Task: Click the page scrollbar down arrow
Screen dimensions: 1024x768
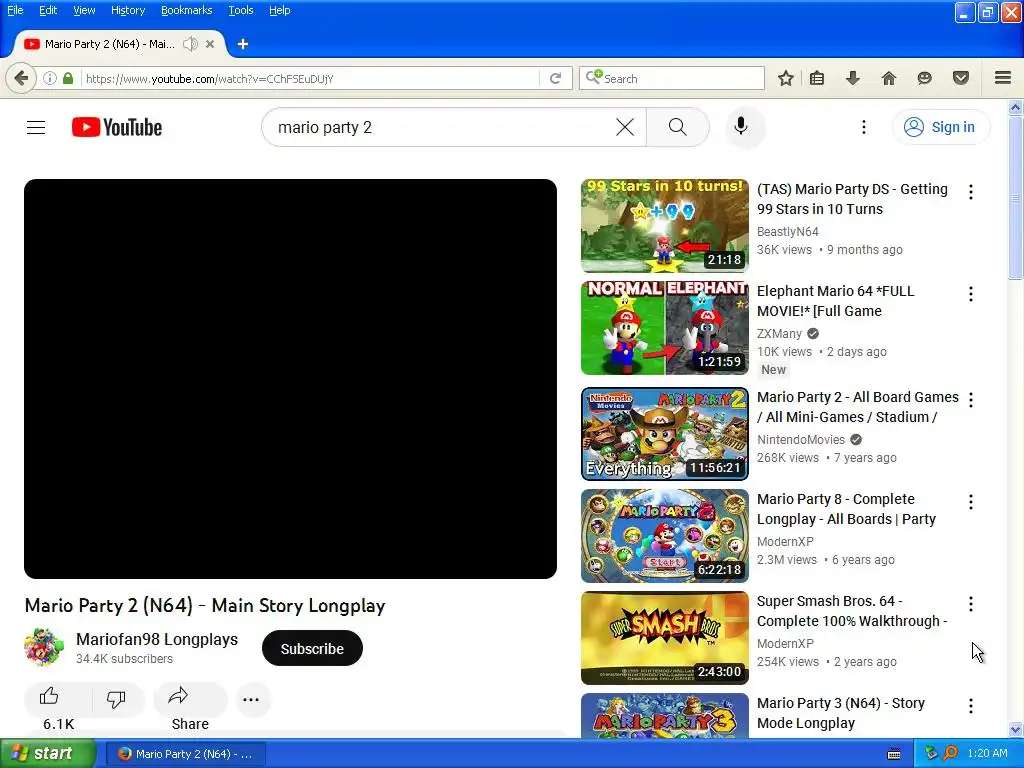Action: (1016, 729)
